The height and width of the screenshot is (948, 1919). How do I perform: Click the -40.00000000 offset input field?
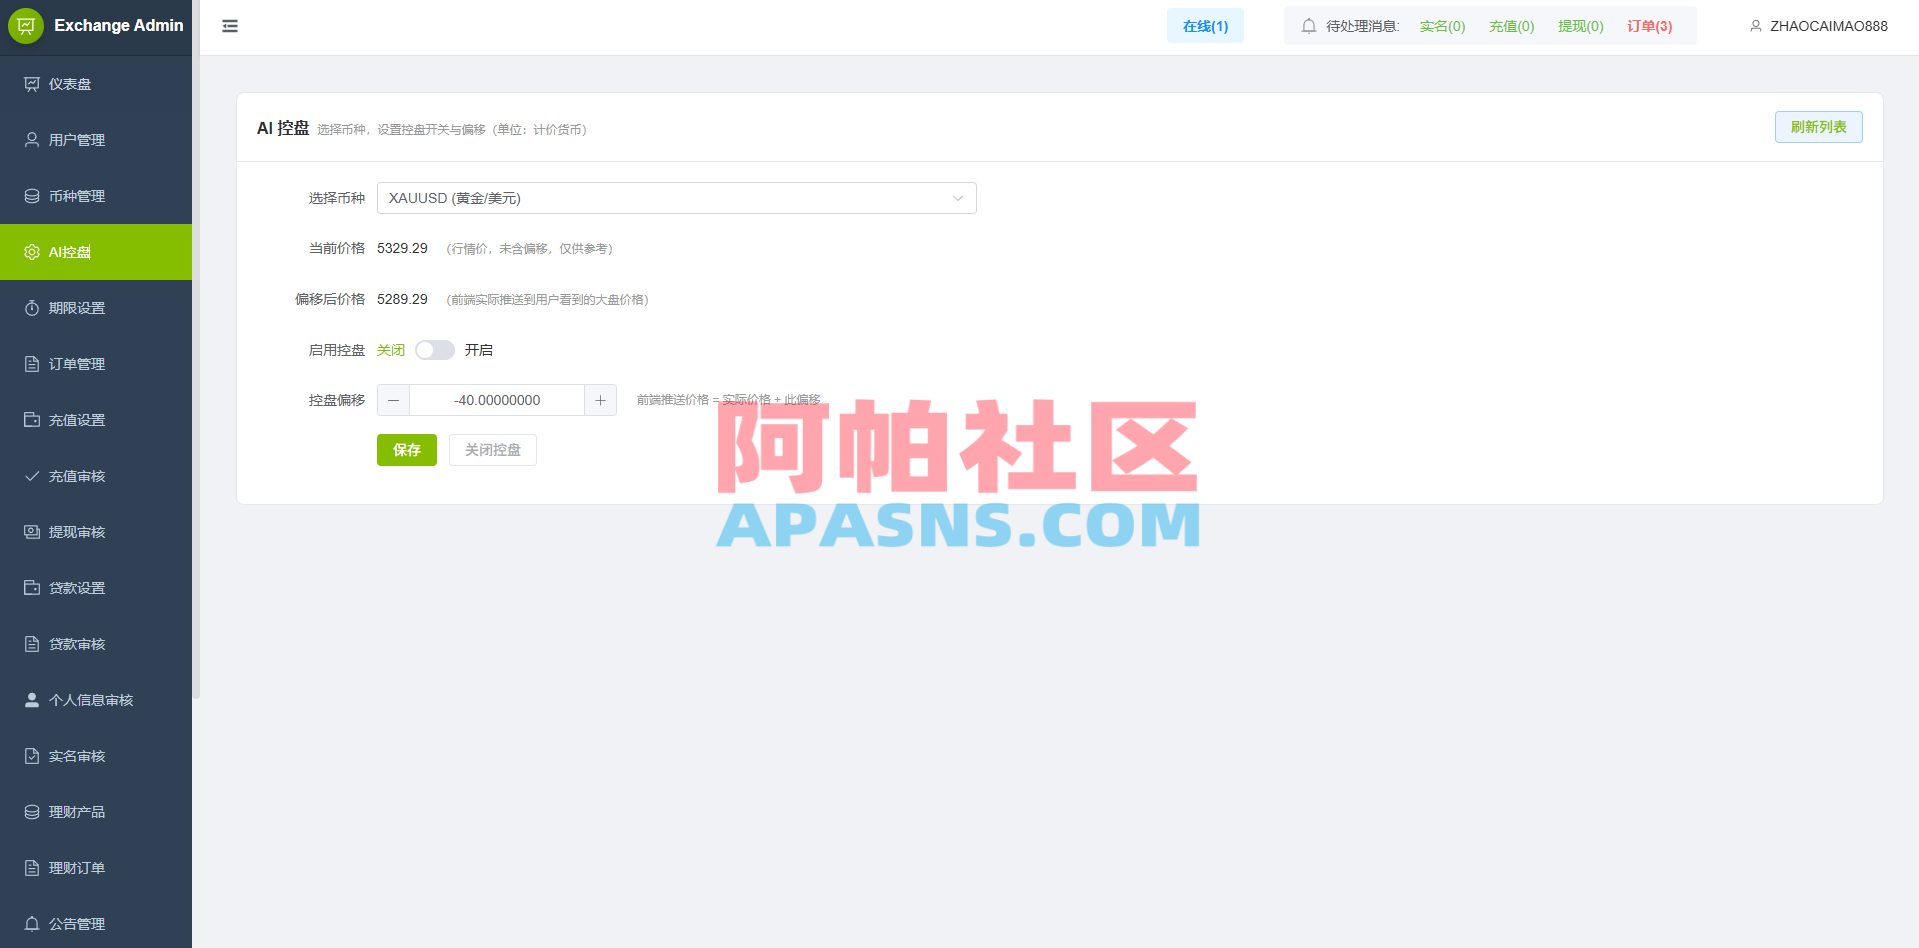coord(497,400)
